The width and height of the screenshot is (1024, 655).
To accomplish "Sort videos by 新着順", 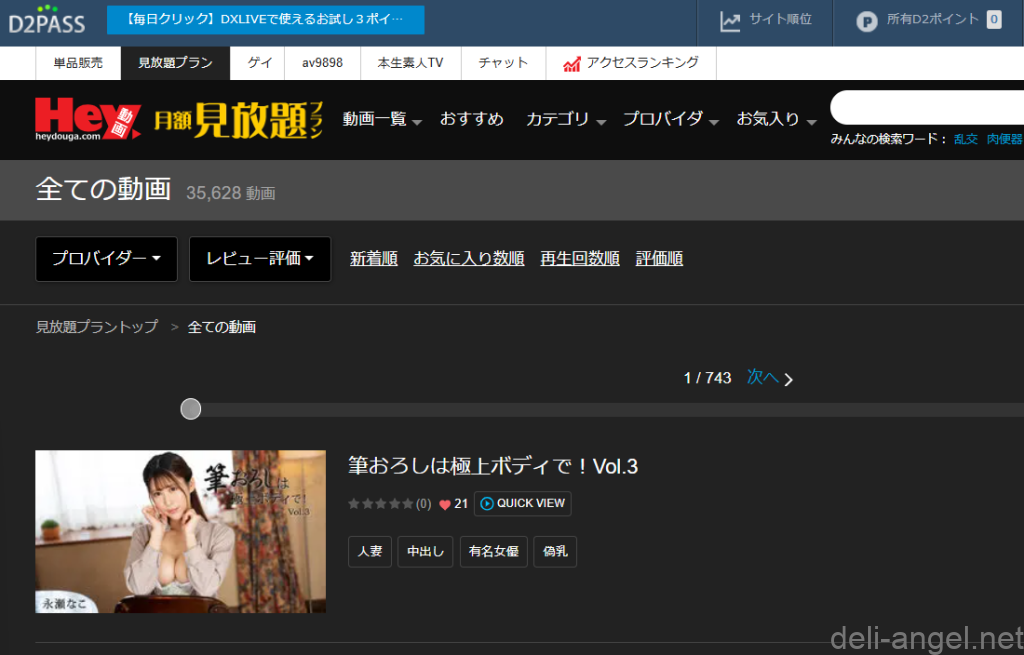I will 374,259.
